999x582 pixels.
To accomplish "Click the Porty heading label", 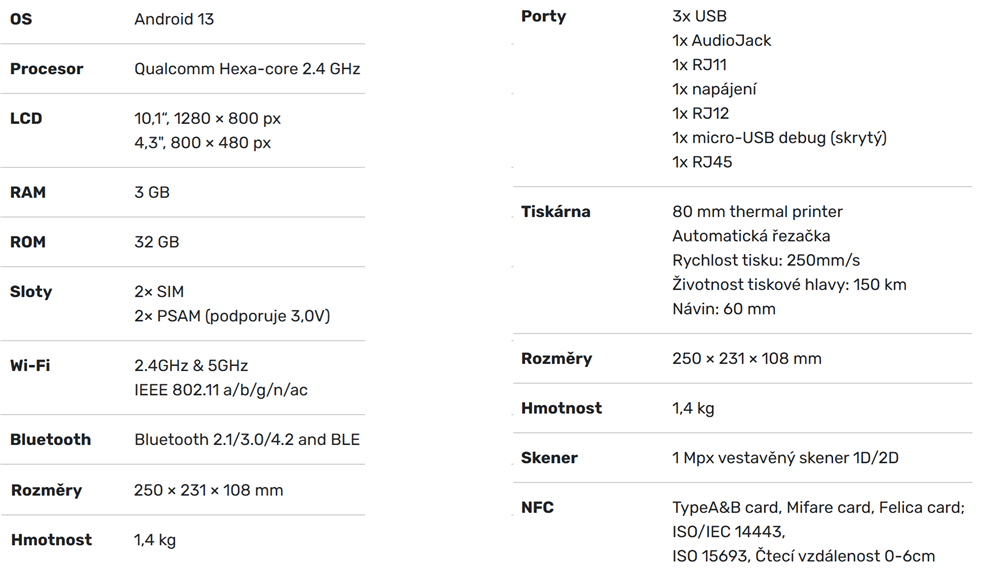I will [x=544, y=16].
